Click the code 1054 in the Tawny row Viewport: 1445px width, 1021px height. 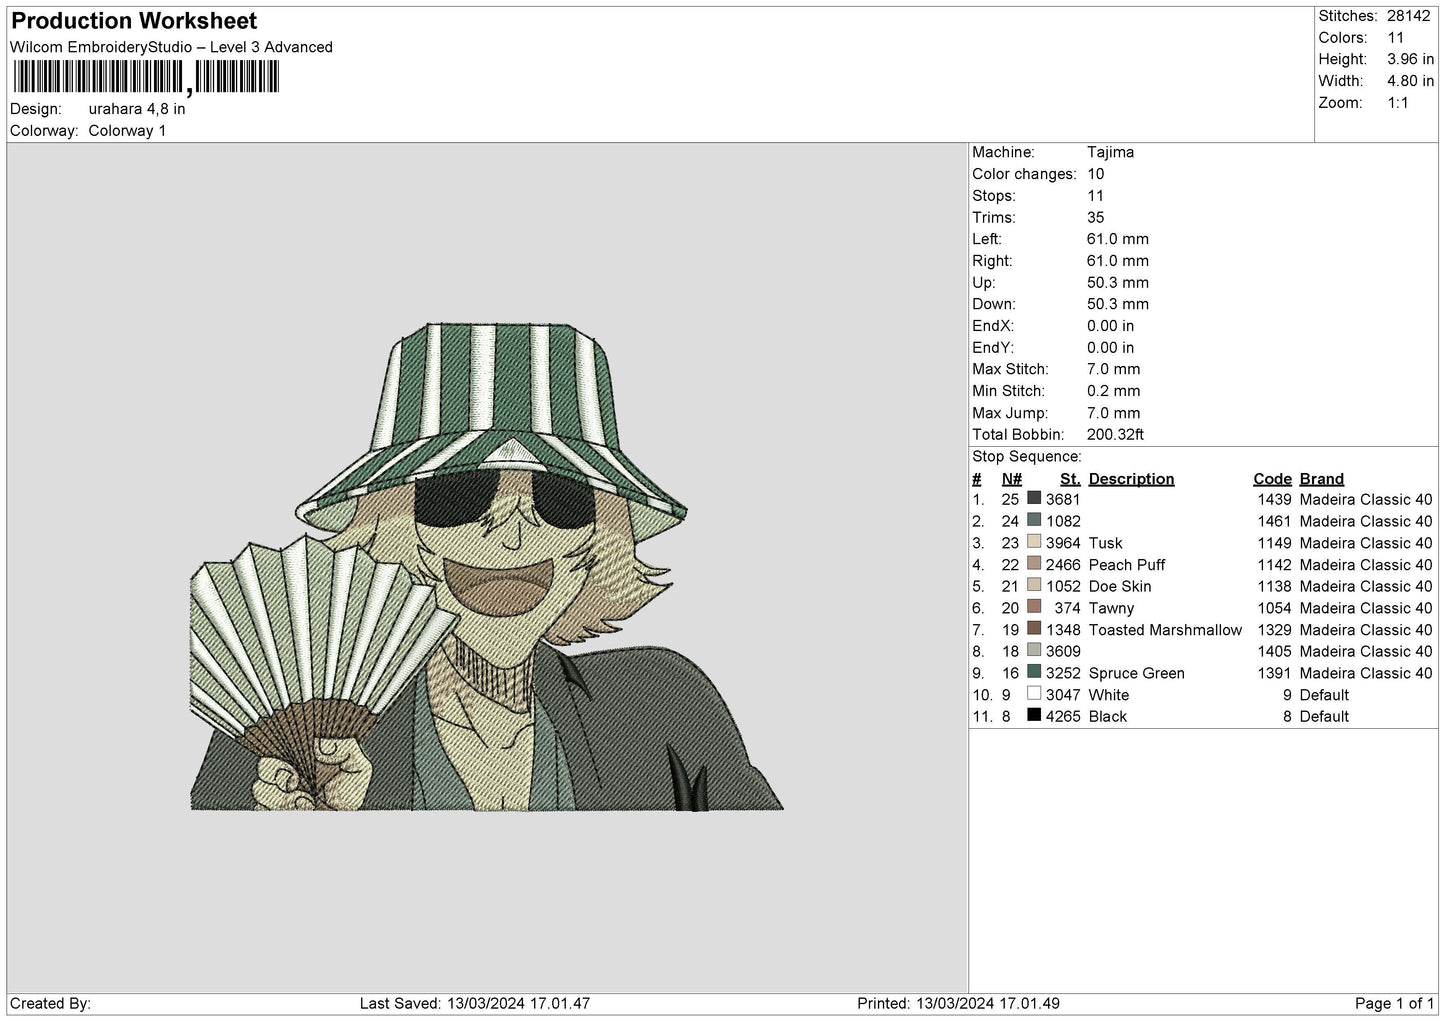(1274, 608)
